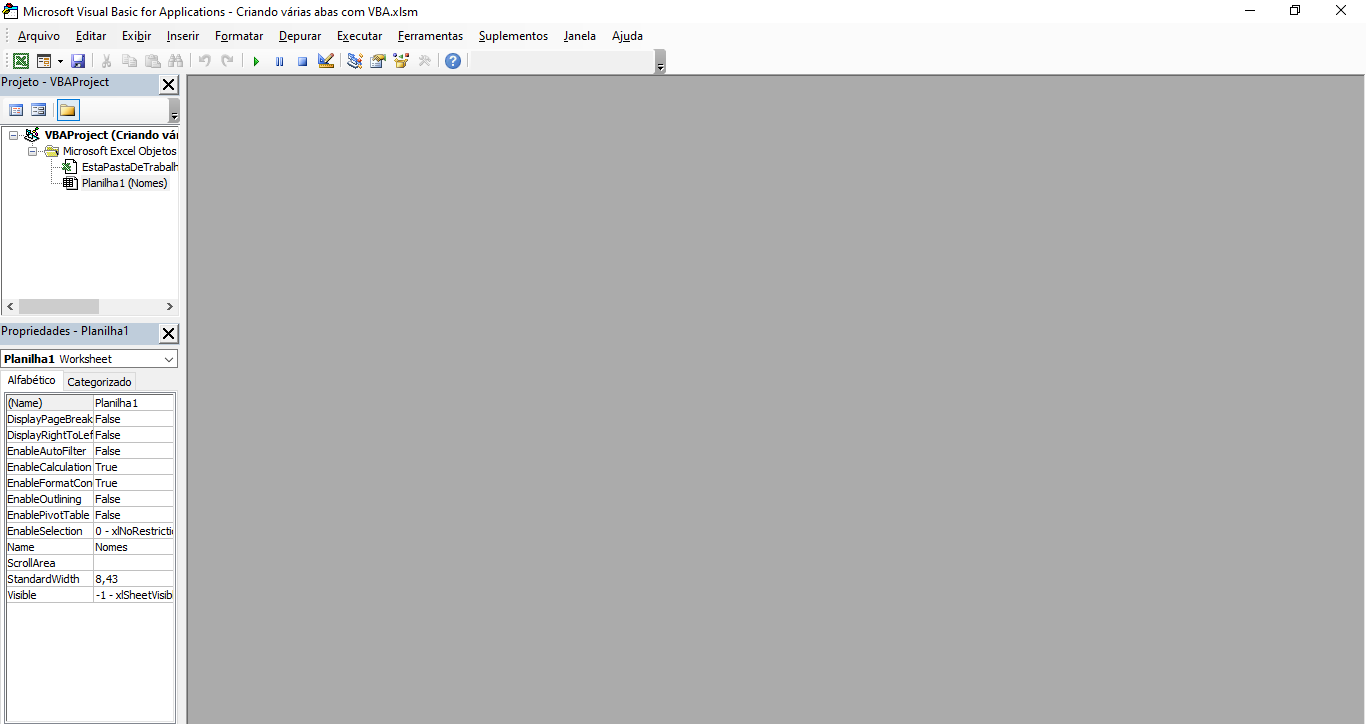Close the Propriedades - Planilha1 panel
1366x724 pixels.
tap(169, 333)
